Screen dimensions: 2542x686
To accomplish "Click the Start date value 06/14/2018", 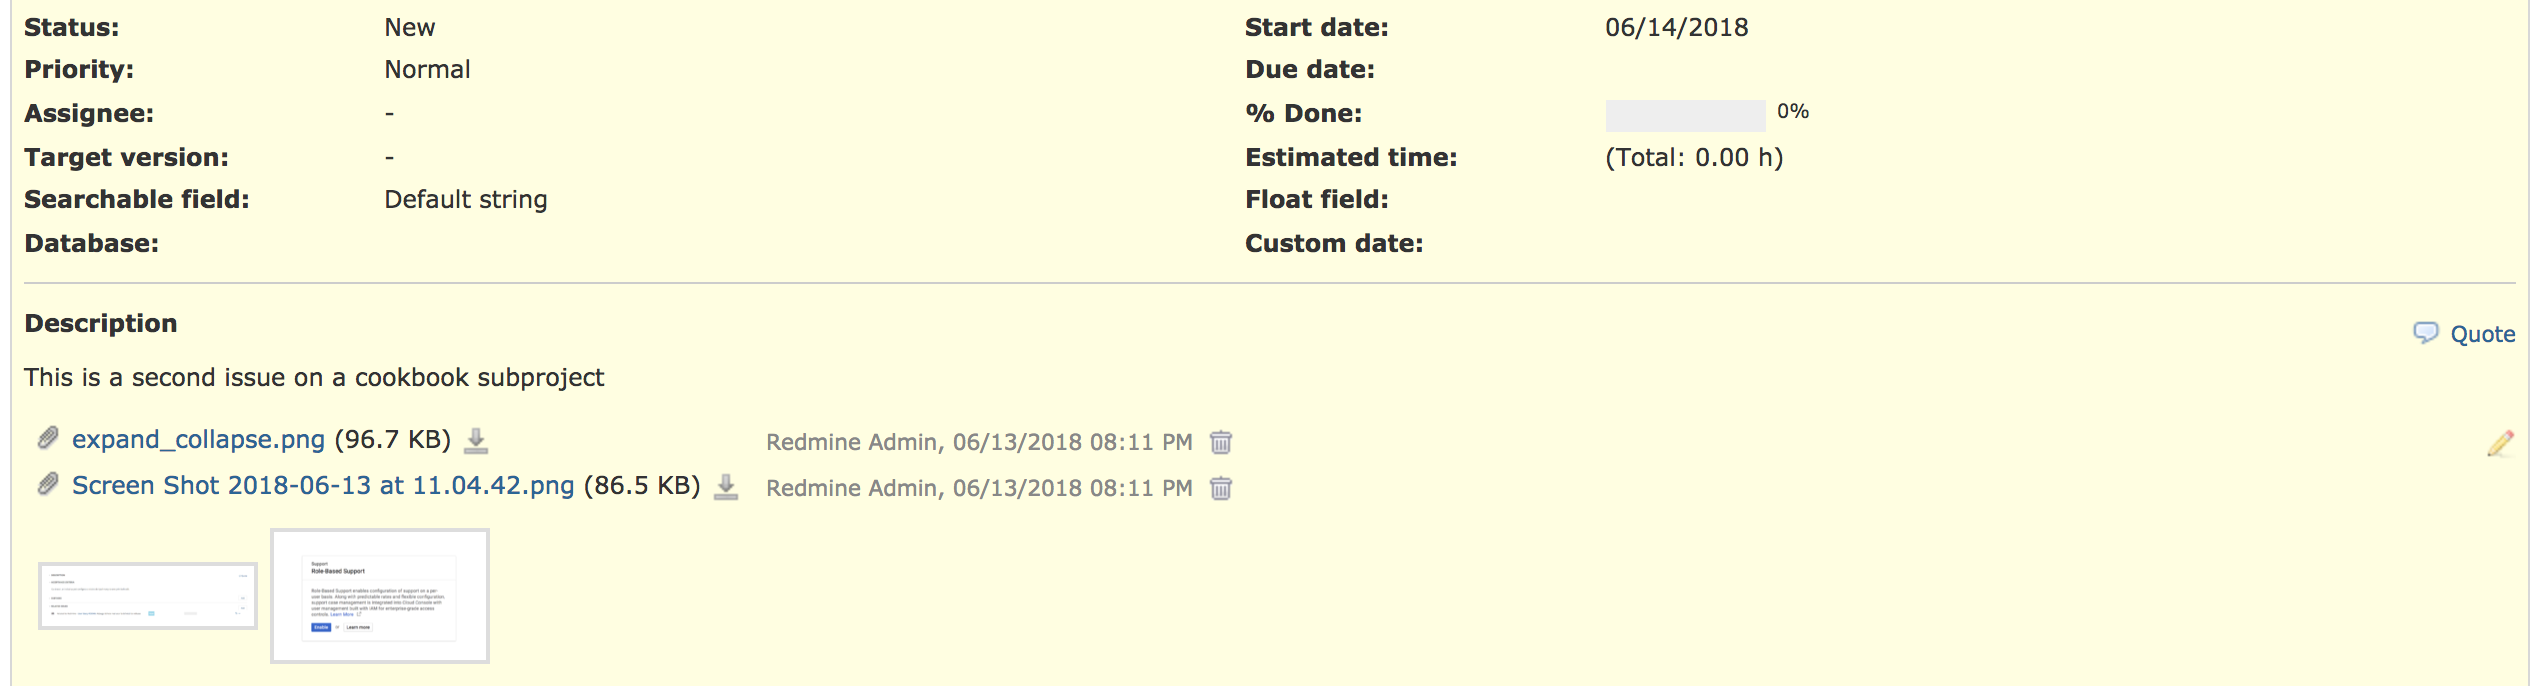I will click(1677, 28).
